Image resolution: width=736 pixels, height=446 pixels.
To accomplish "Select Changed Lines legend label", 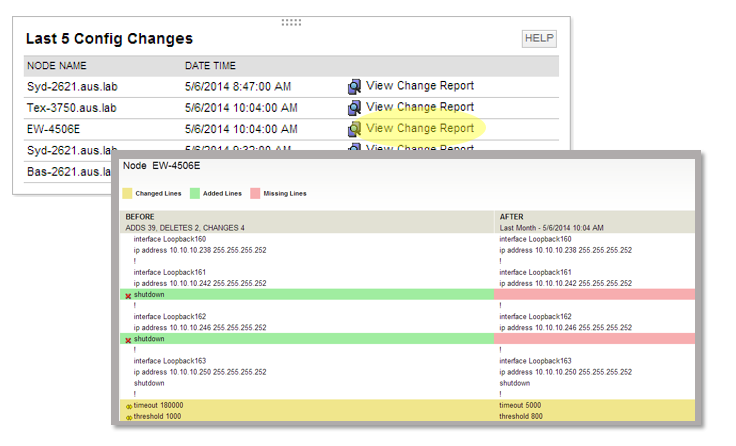I will pos(158,193).
